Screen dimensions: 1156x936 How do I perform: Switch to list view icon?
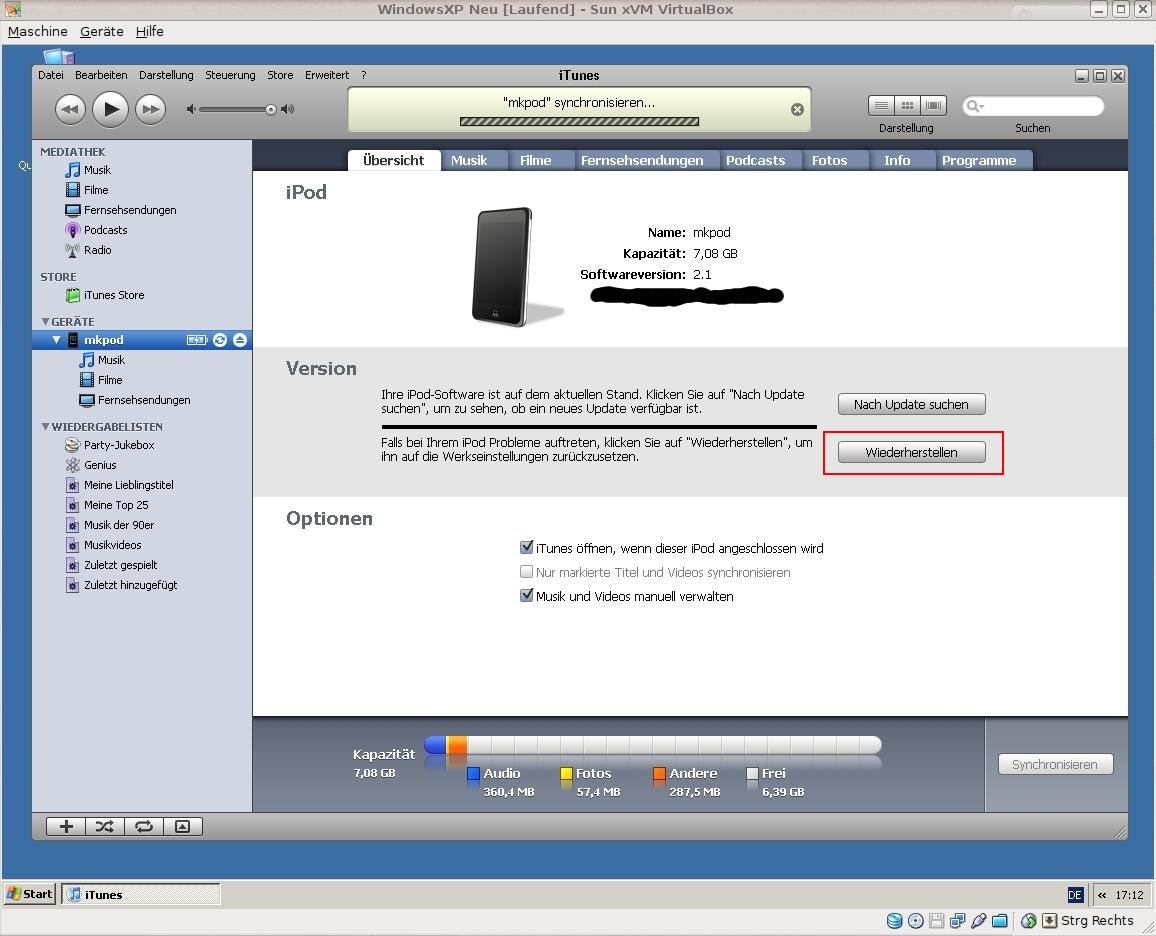click(881, 105)
